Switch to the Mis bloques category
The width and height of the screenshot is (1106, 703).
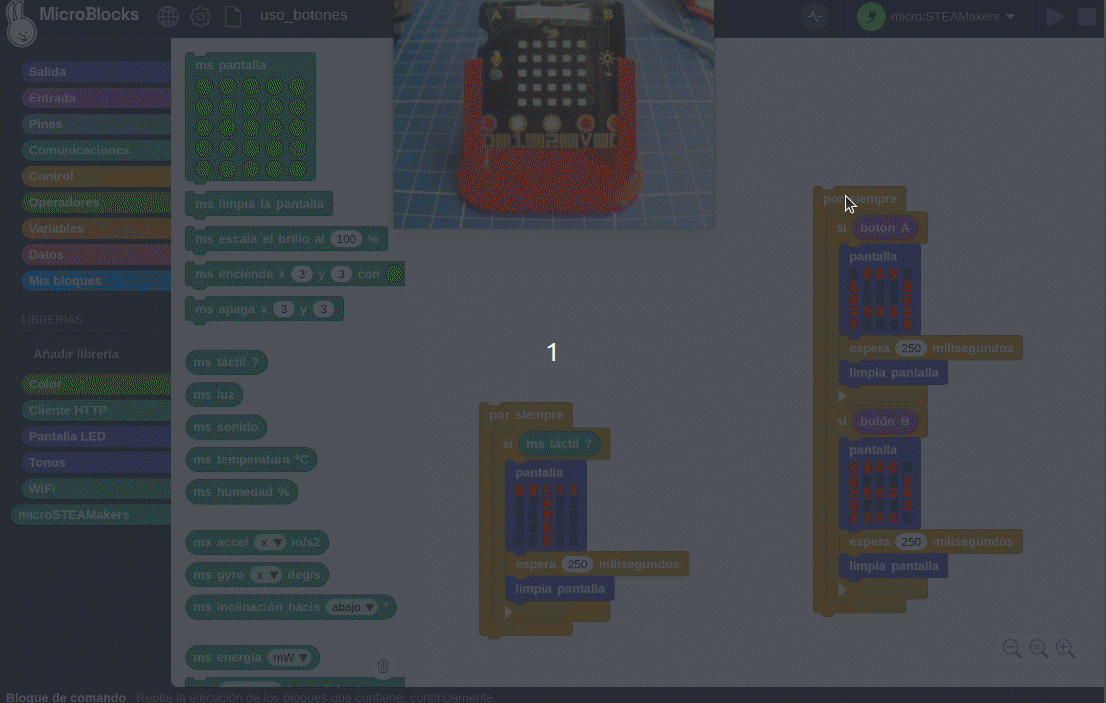96,281
